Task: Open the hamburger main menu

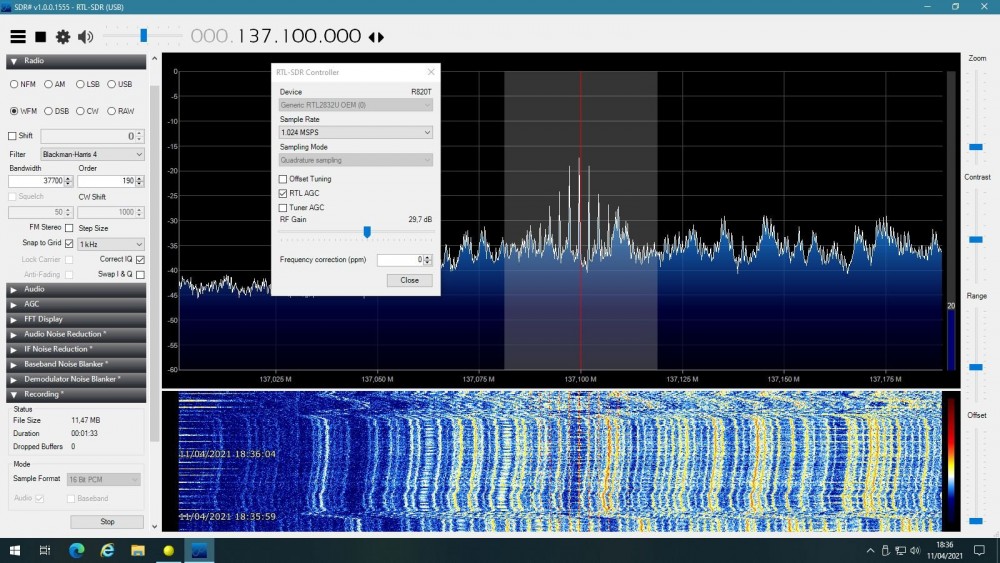Action: coord(18,37)
